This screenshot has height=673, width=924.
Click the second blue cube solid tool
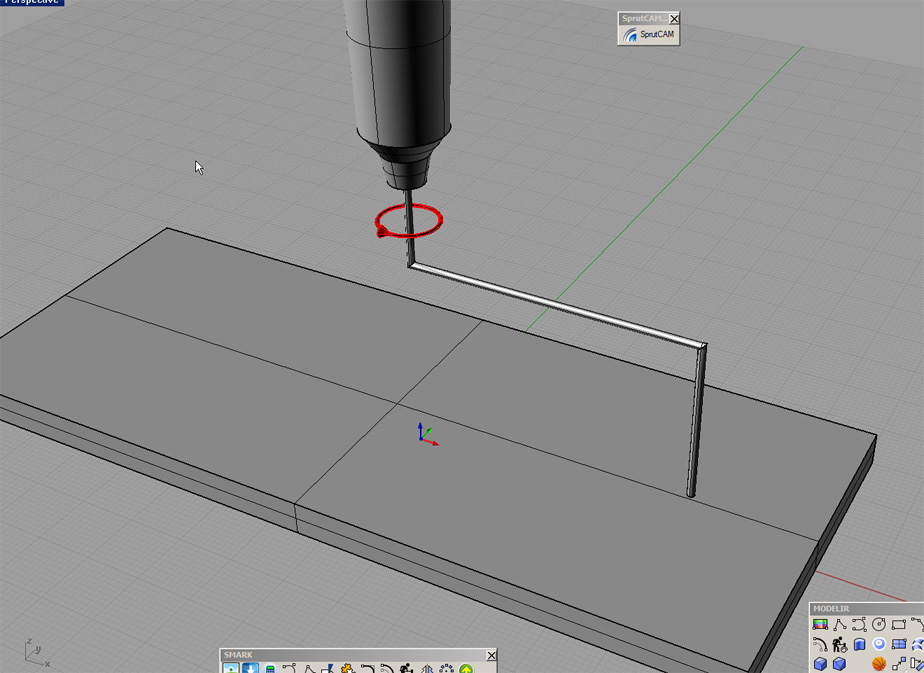click(x=840, y=664)
